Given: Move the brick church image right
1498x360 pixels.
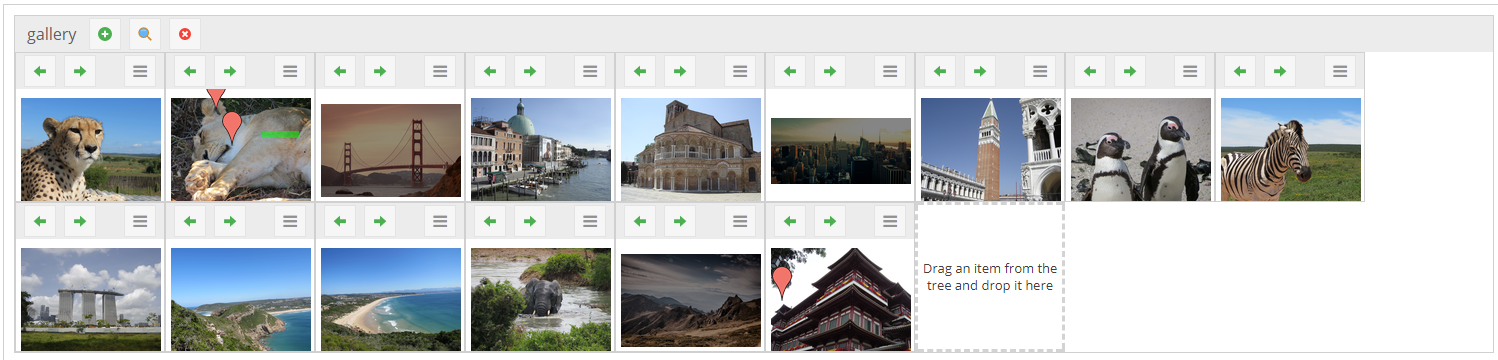Looking at the screenshot, I should (x=680, y=71).
